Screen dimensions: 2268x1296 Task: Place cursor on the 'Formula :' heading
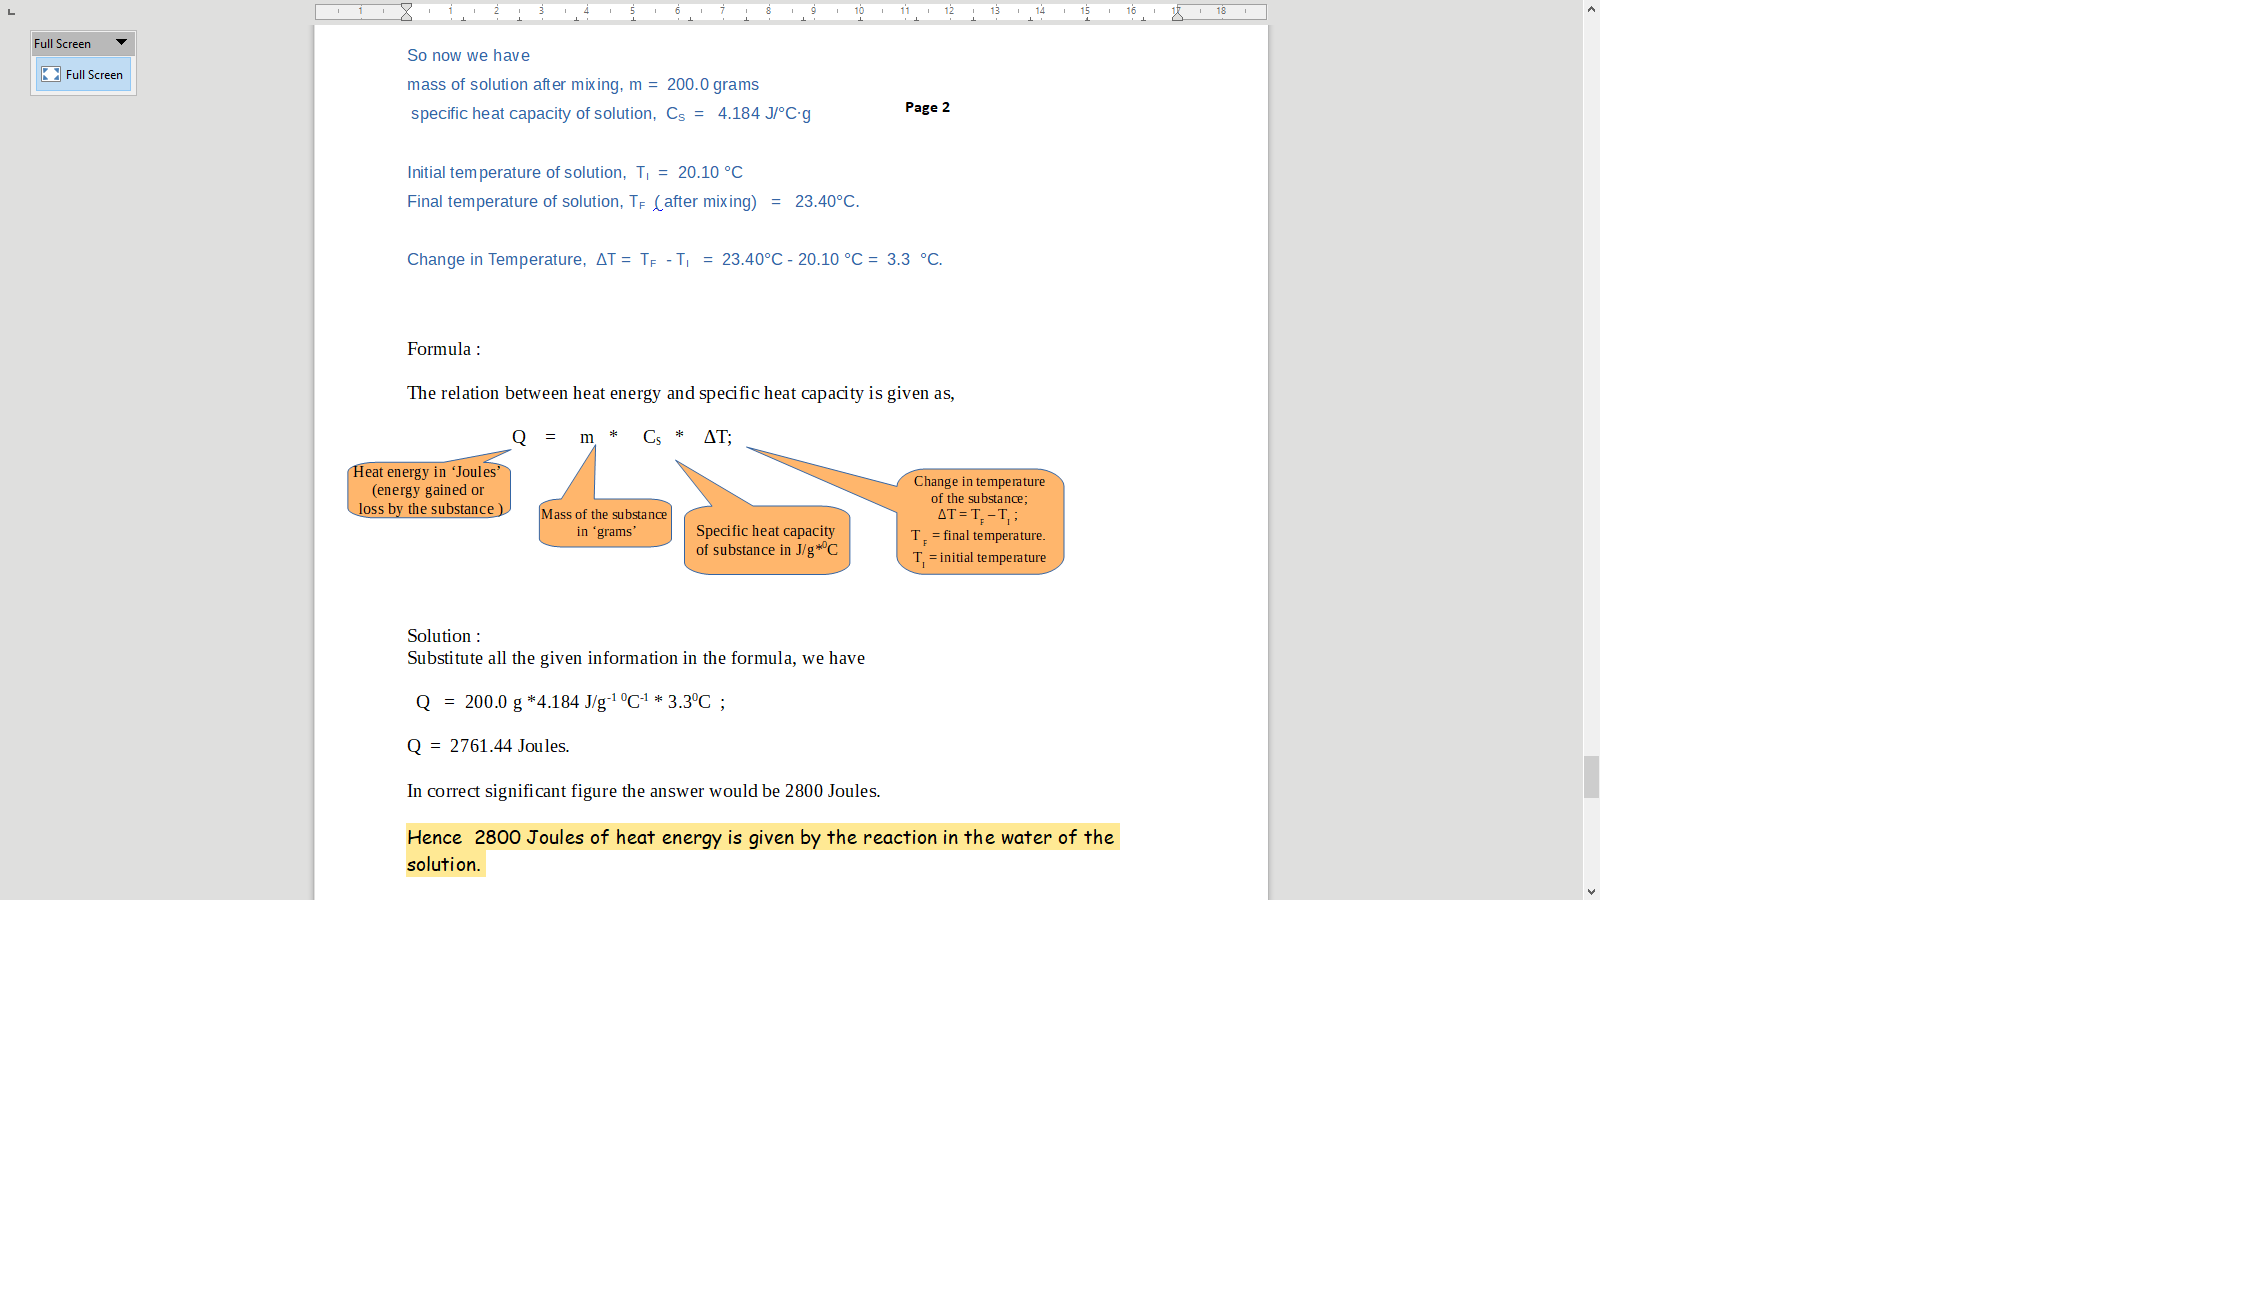click(443, 349)
